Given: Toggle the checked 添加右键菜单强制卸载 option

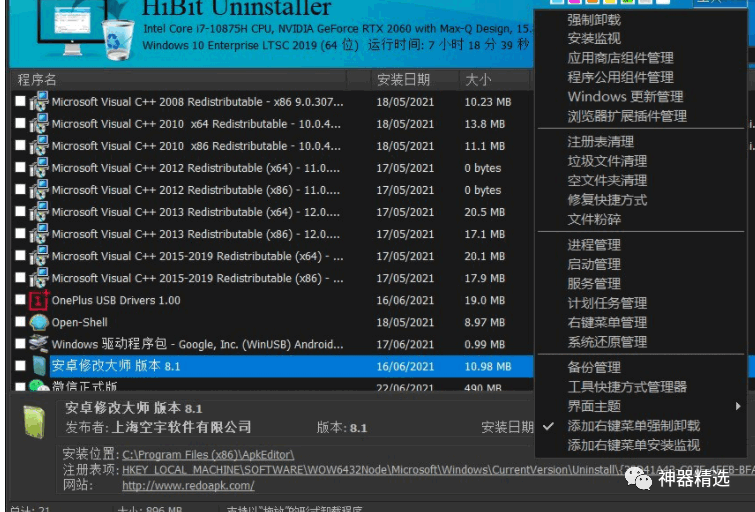Looking at the screenshot, I should coord(633,426).
